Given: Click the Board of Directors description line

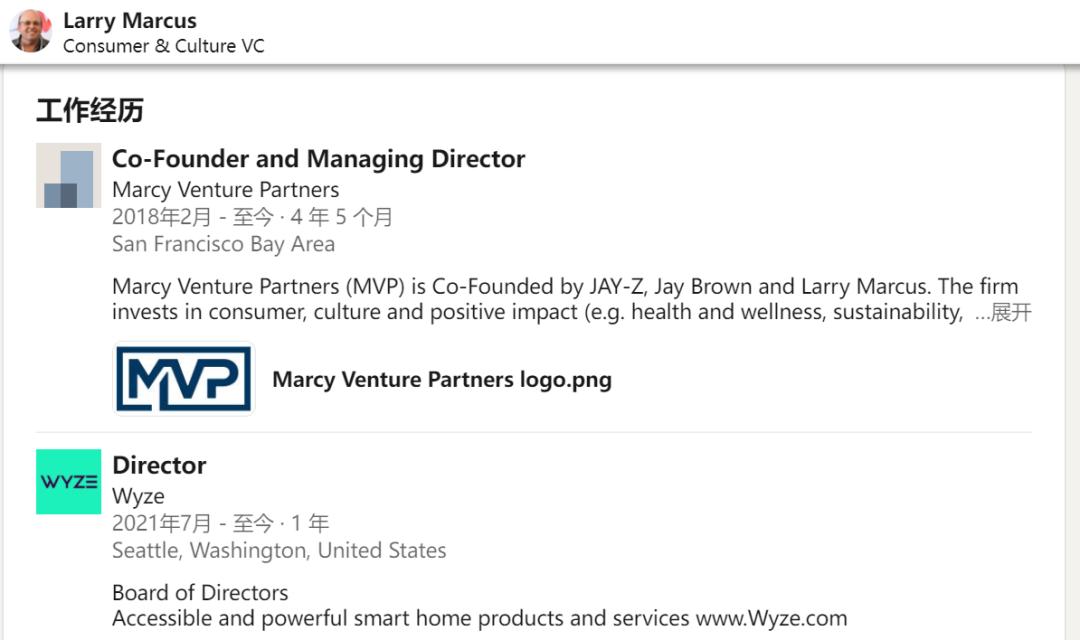Looking at the screenshot, I should (200, 592).
